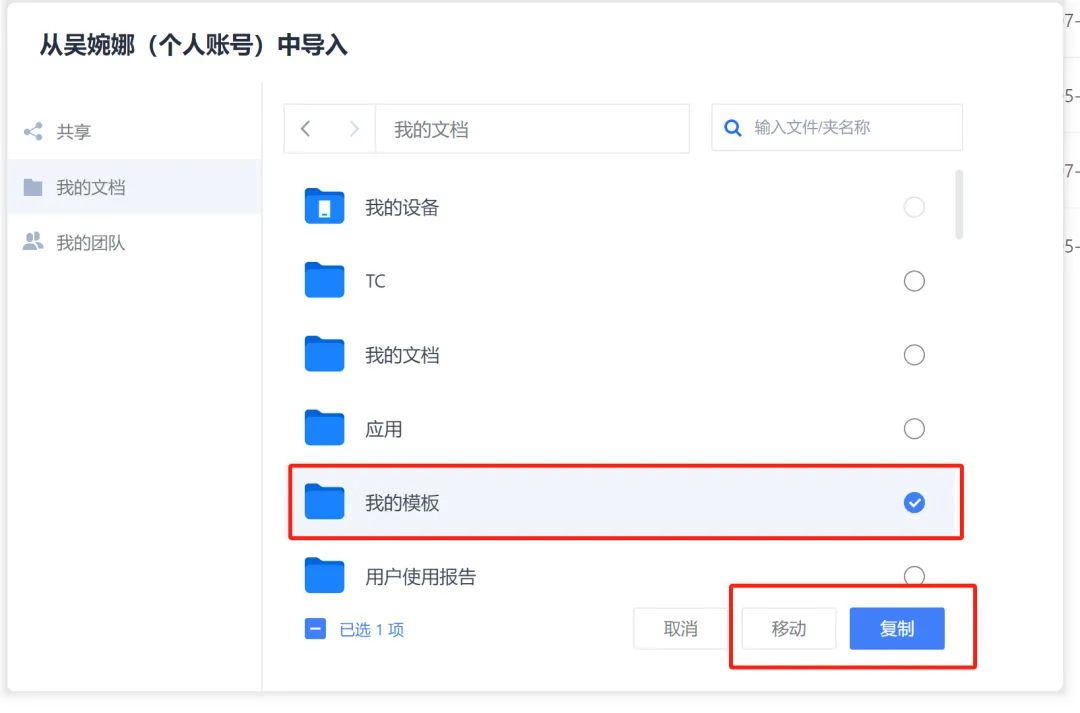Screen dimensions: 1080x713
Task: Click the 我的设备 device folder icon
Action: (324, 207)
